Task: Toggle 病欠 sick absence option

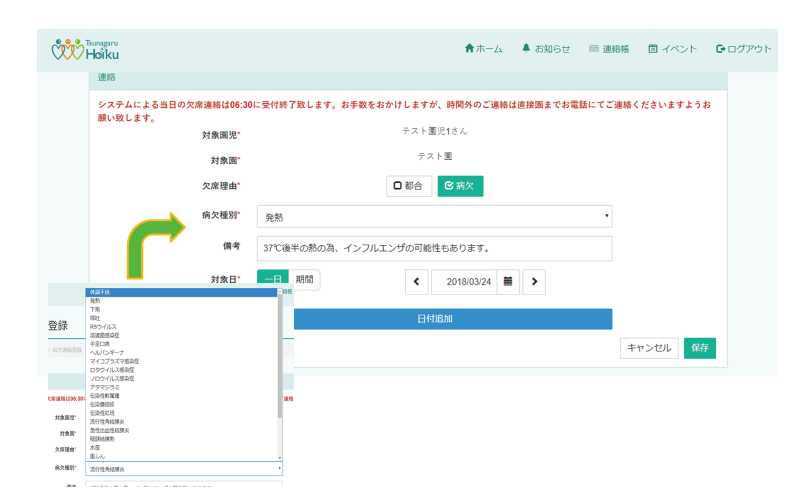Action: pos(460,186)
